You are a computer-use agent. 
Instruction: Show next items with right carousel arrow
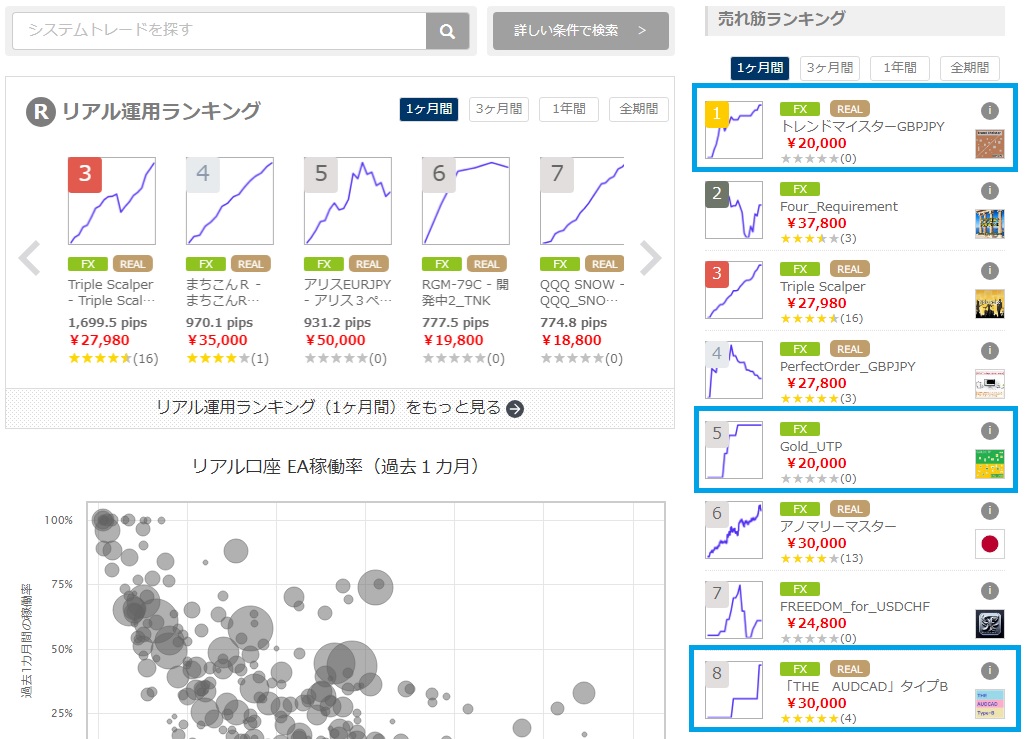650,258
